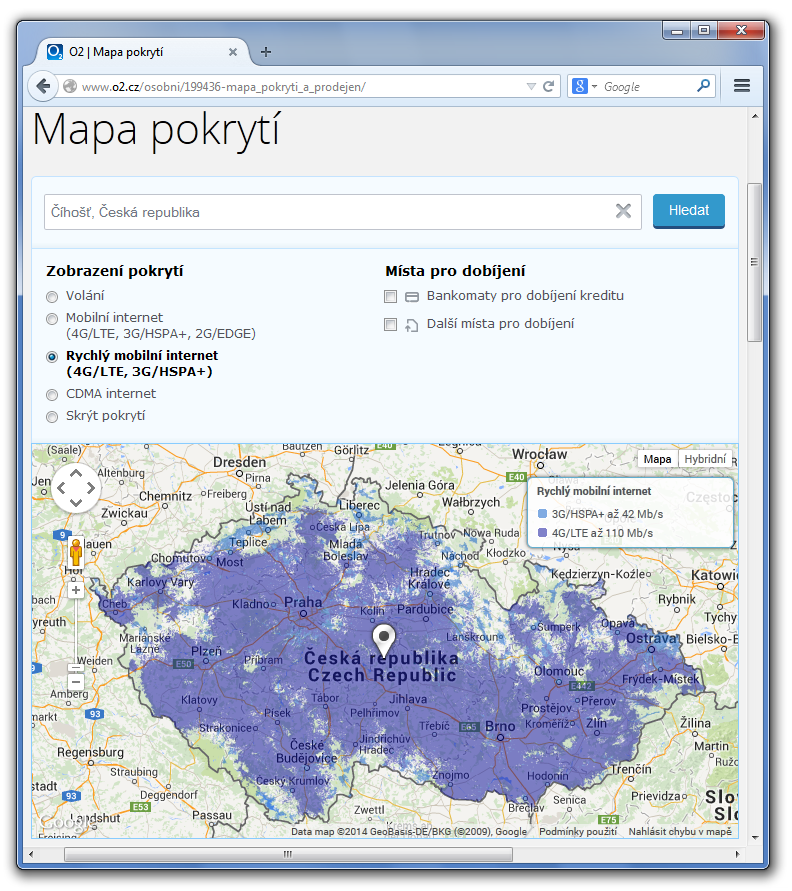Enable Další místa pro dobíjení checkbox
Image resolution: width=792 pixels, height=891 pixels.
390,324
